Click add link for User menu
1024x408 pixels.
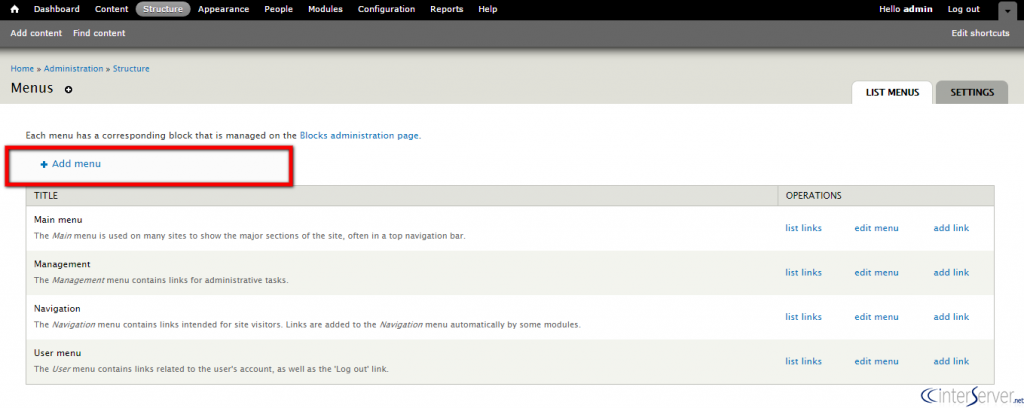click(951, 361)
